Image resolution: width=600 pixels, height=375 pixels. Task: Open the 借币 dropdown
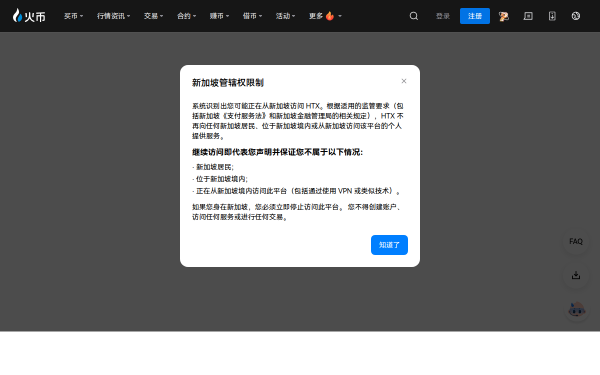pyautogui.click(x=252, y=16)
